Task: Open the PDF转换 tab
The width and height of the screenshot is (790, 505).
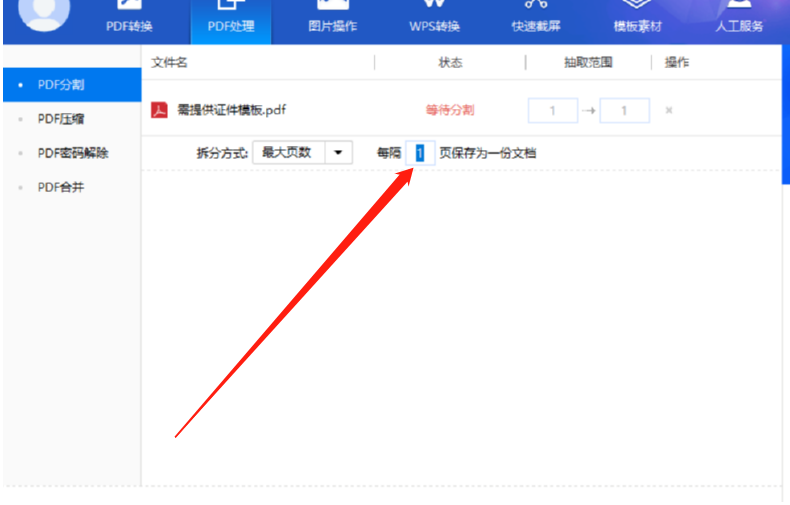Action: [x=129, y=20]
